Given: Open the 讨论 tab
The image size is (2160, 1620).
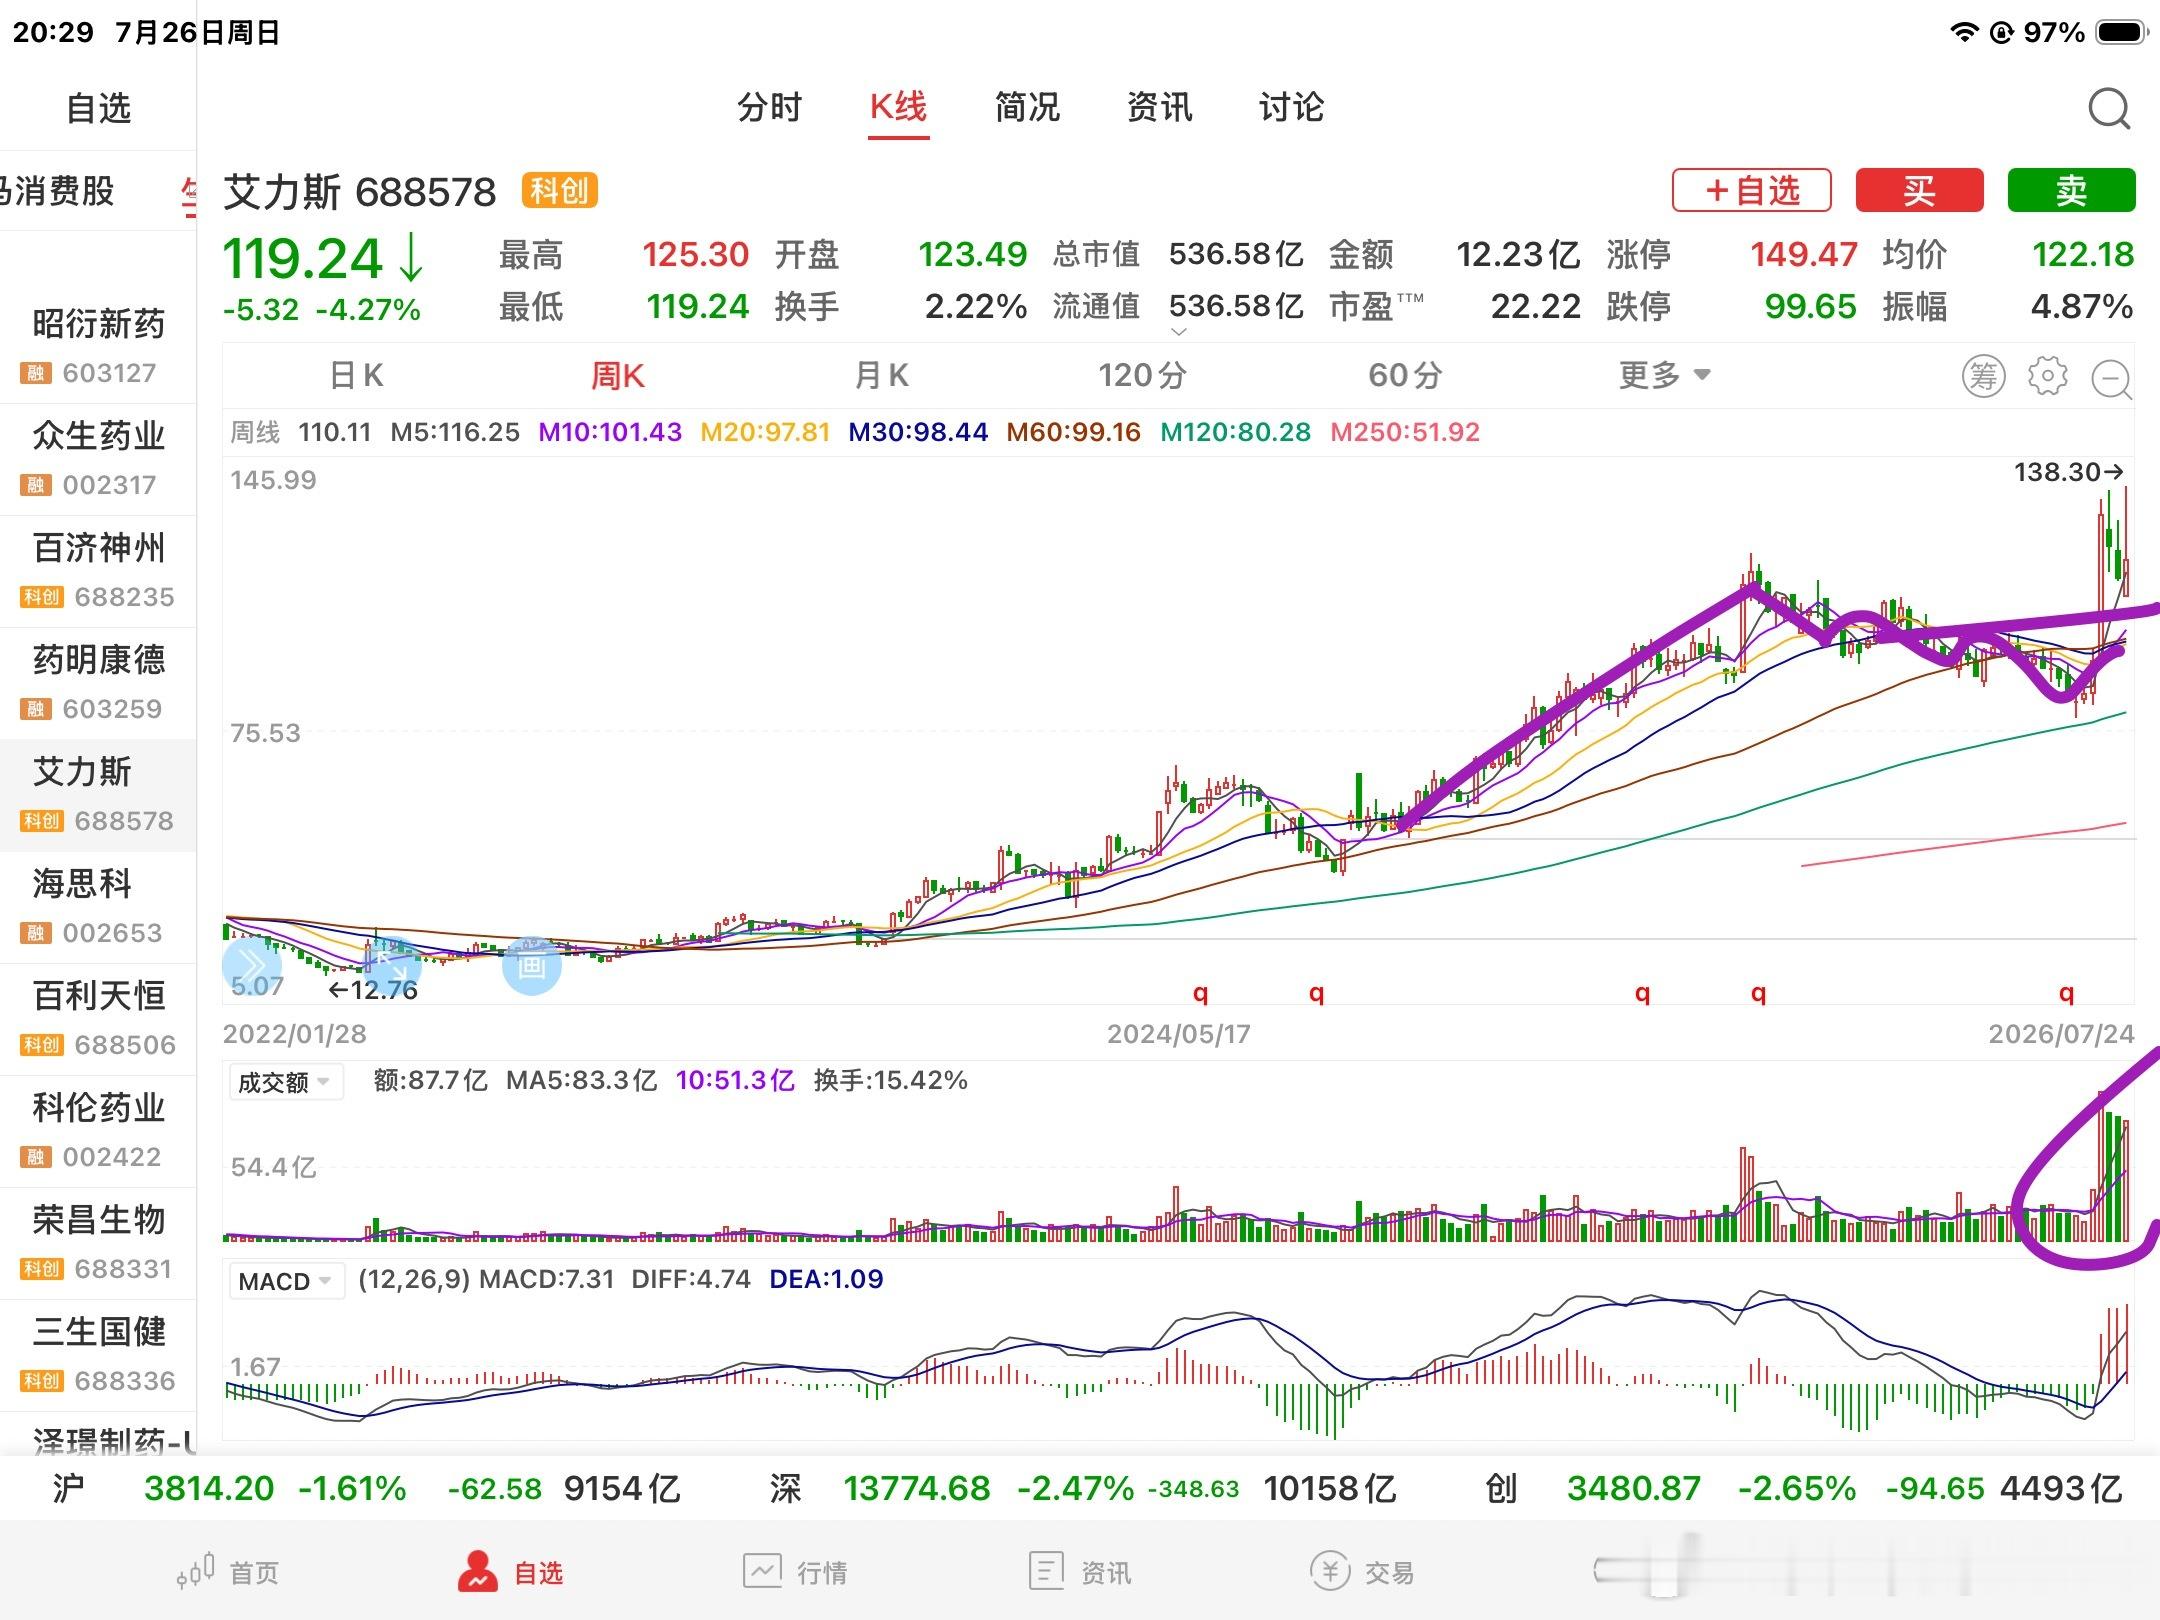Looking at the screenshot, I should [x=1291, y=107].
